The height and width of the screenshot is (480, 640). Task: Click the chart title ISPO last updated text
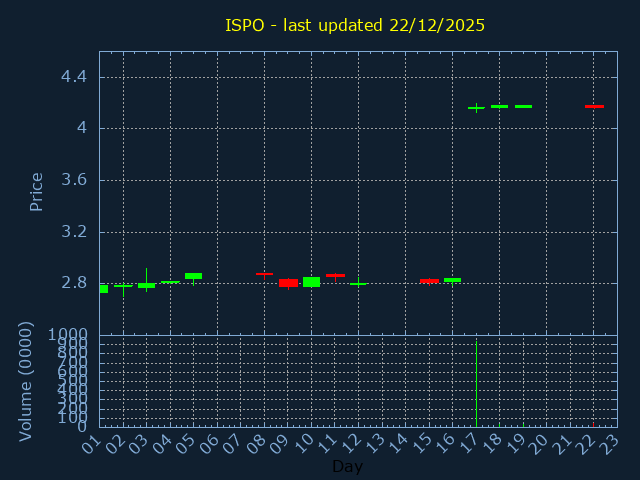(355, 25)
